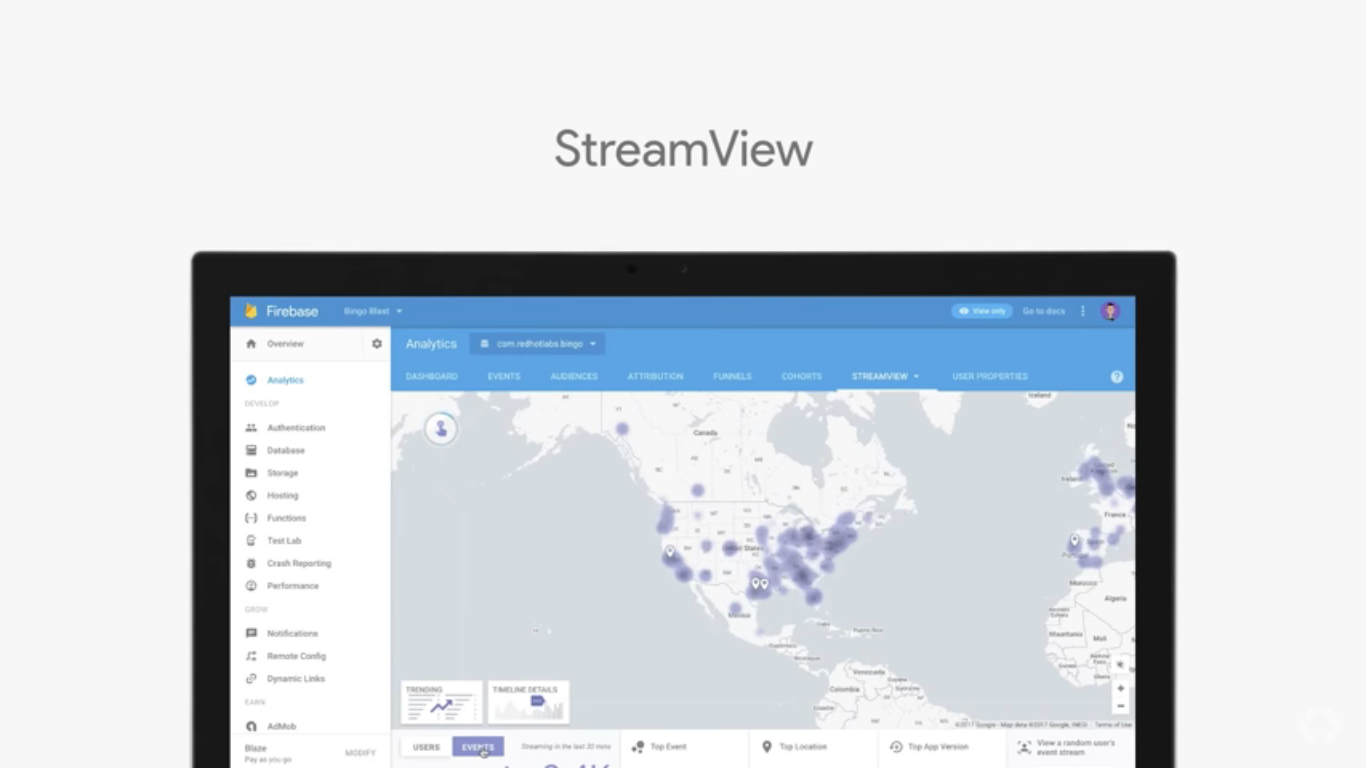Screen dimensions: 1366x768
Task: Go to the Funnels tab
Action: coord(732,377)
